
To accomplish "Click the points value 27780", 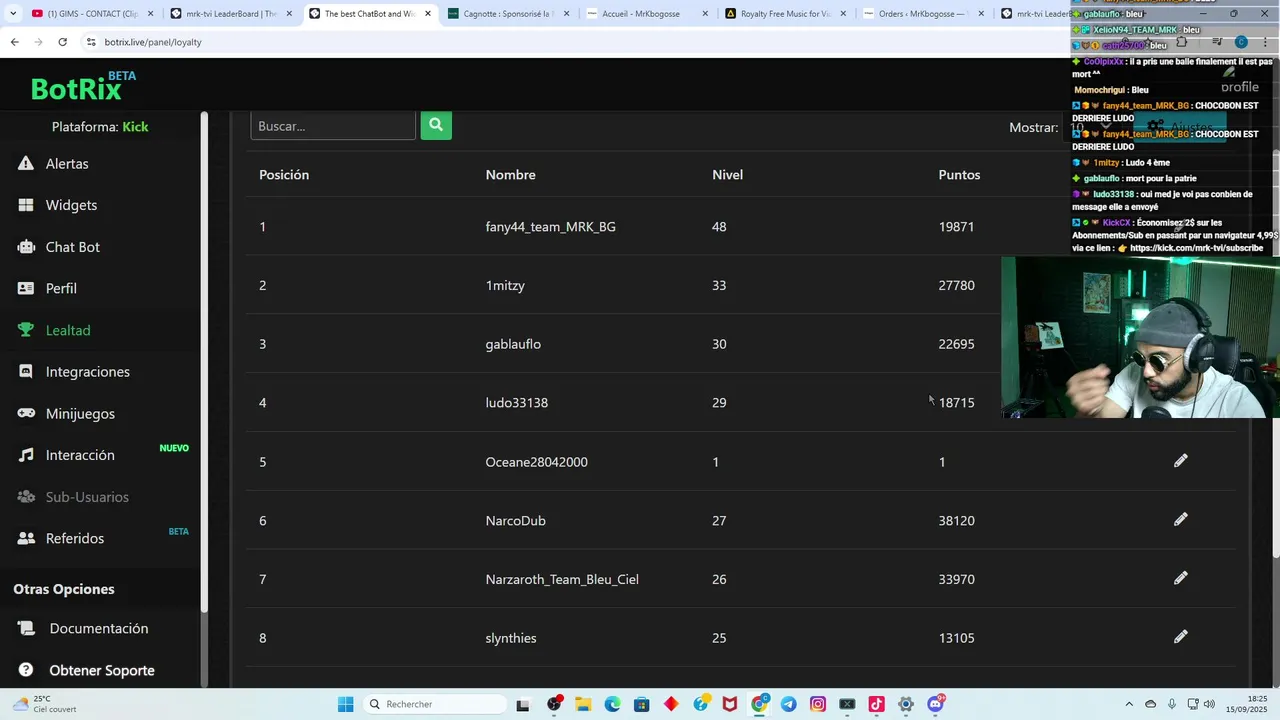I will click(x=957, y=286).
